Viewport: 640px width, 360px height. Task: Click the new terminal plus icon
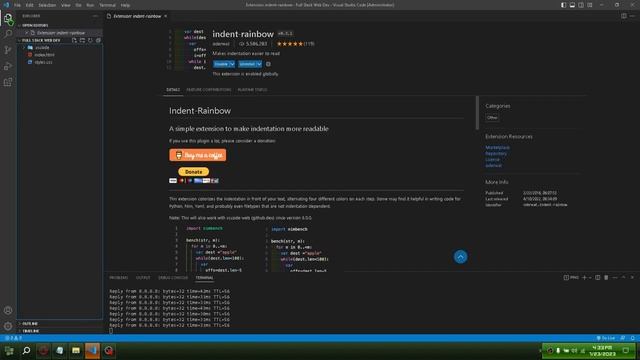click(x=584, y=278)
